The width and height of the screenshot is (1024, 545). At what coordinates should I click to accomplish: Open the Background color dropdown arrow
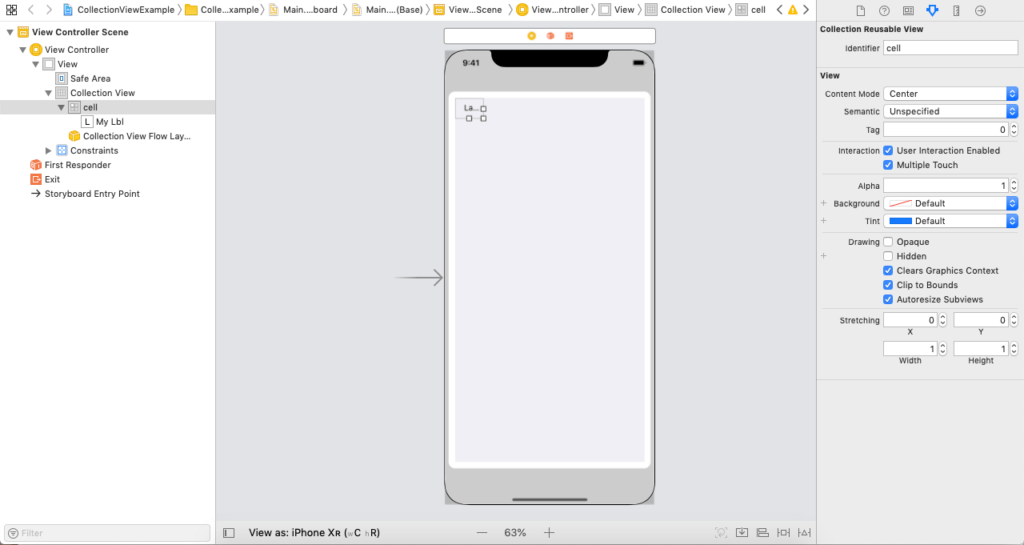pyautogui.click(x=1012, y=203)
